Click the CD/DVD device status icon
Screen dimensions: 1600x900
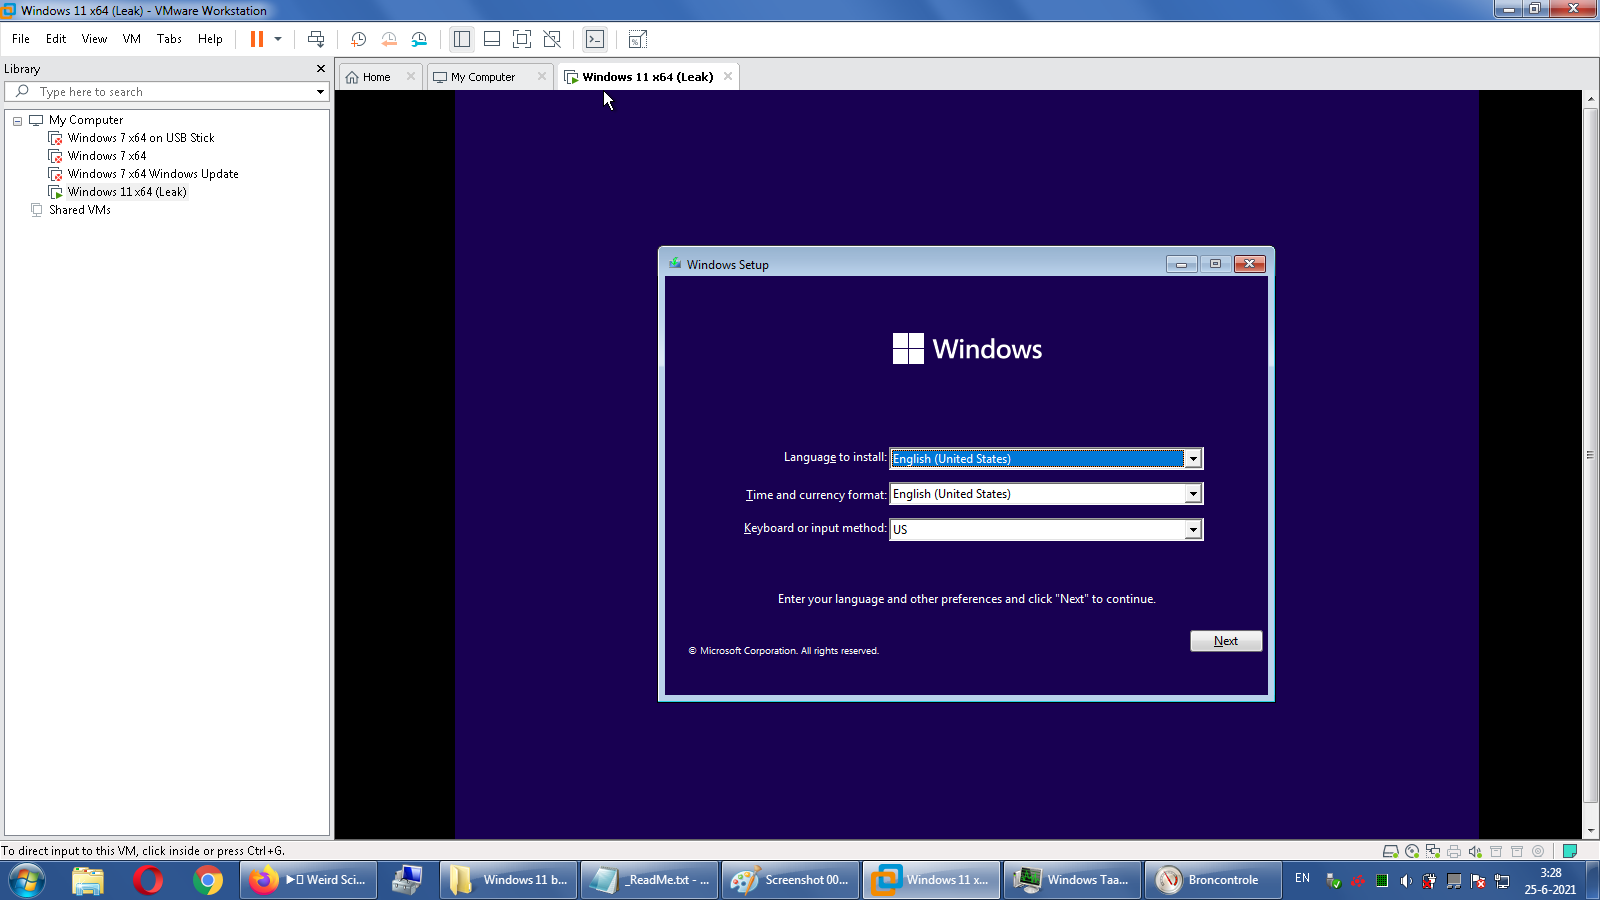pyautogui.click(x=1412, y=851)
